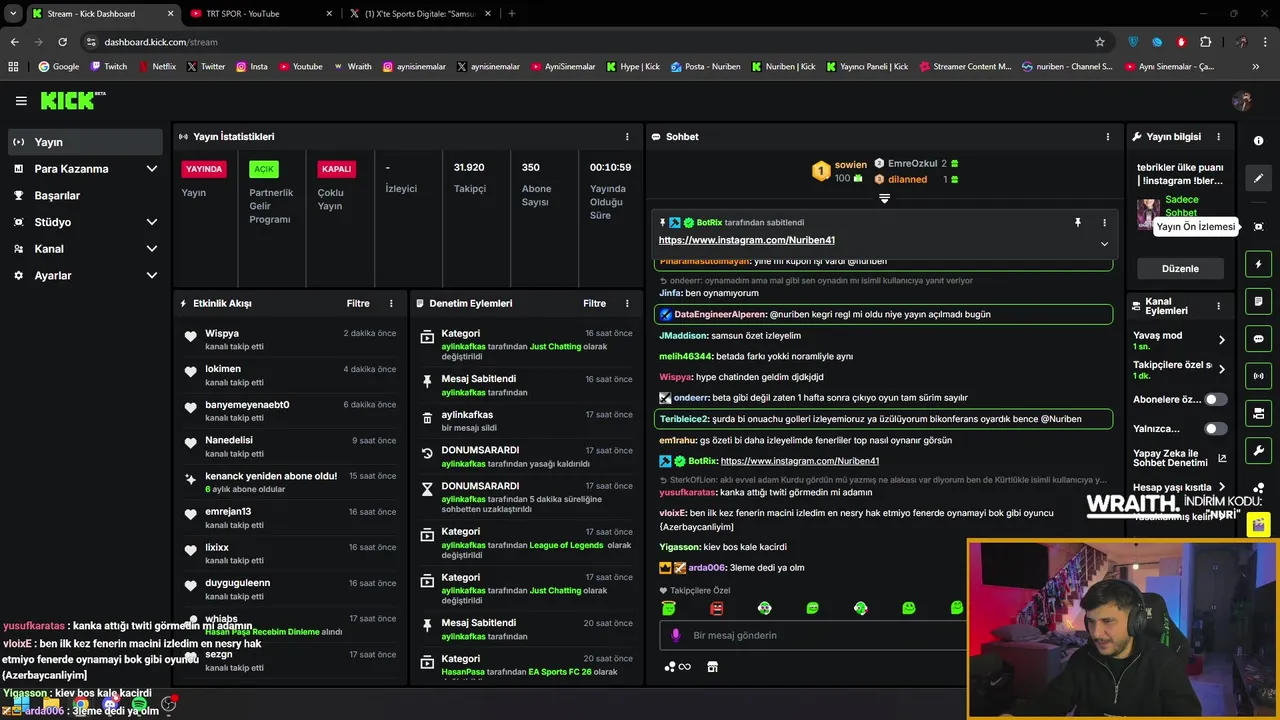Image resolution: width=1280 pixels, height=720 pixels.
Task: Open pinned instagram.com/Nuriben41 link
Action: click(x=746, y=241)
